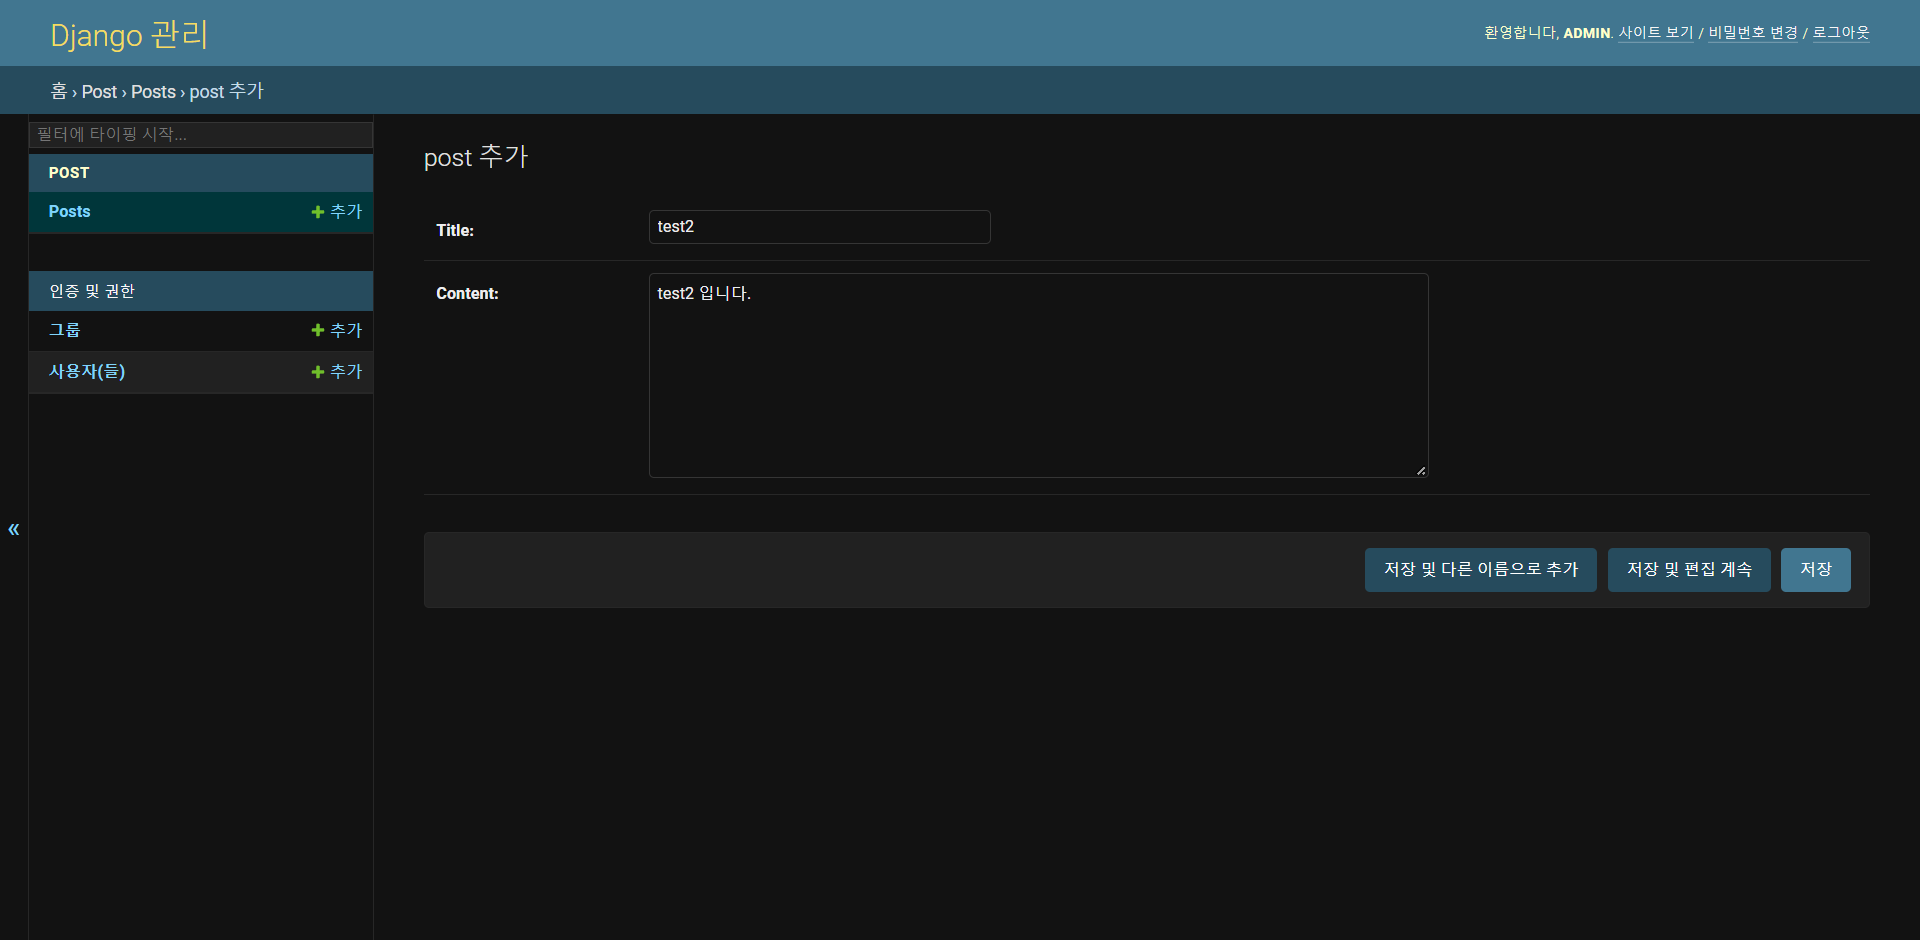Screen dimensions: 1920x940
Task: Click the Content: field label
Action: (x=467, y=293)
